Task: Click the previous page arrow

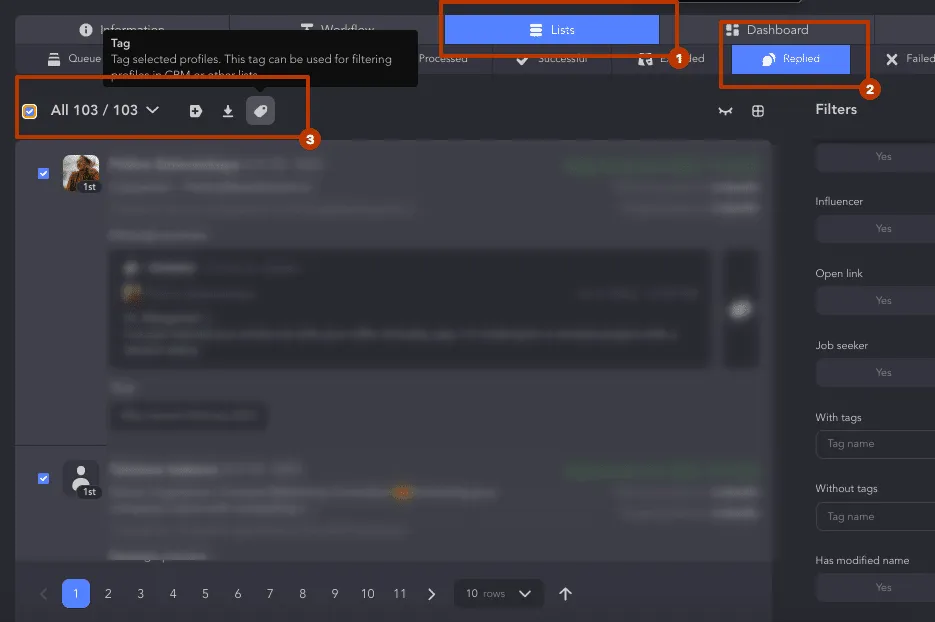Action: [x=44, y=594]
